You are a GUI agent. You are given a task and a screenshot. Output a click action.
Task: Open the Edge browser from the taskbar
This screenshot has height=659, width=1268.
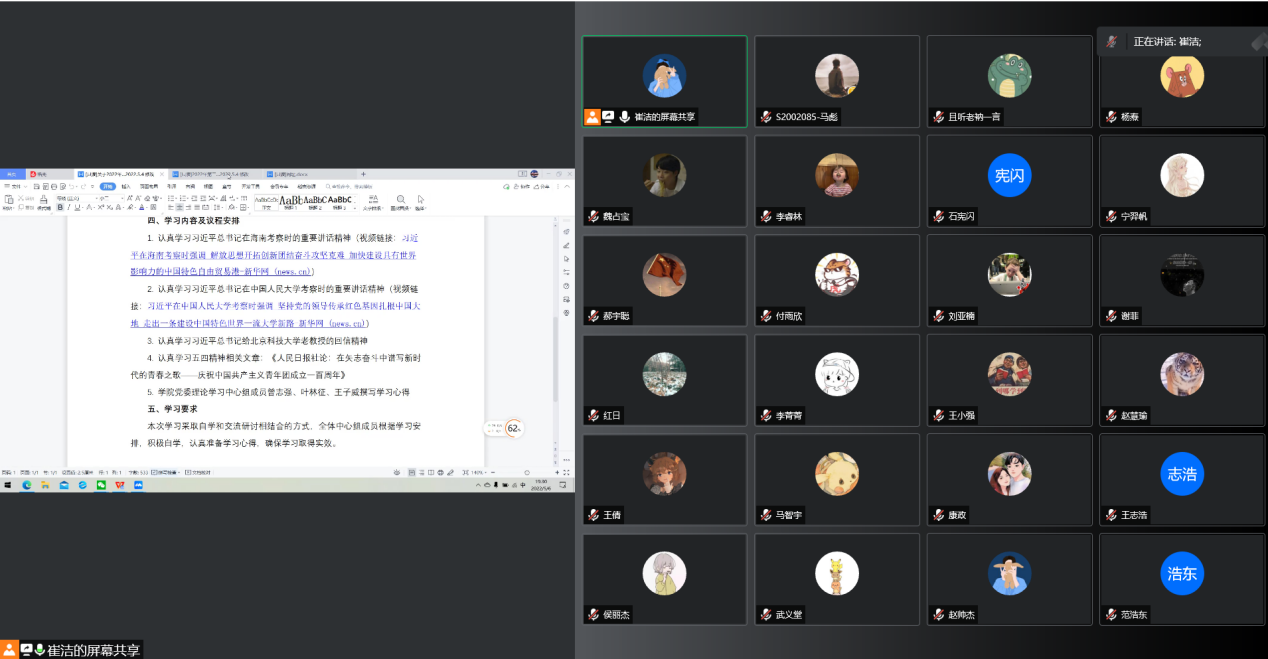pyautogui.click(x=27, y=485)
